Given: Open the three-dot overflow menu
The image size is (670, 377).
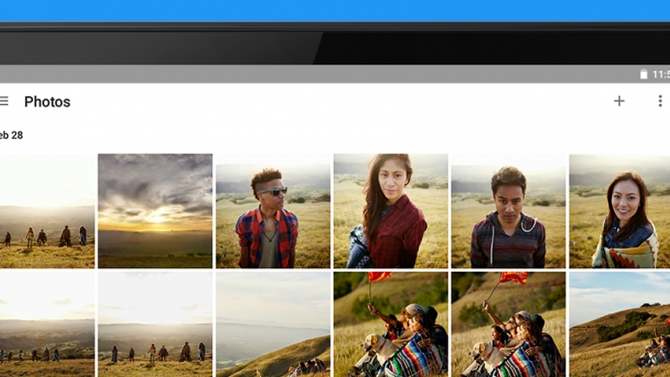Looking at the screenshot, I should coord(660,101).
